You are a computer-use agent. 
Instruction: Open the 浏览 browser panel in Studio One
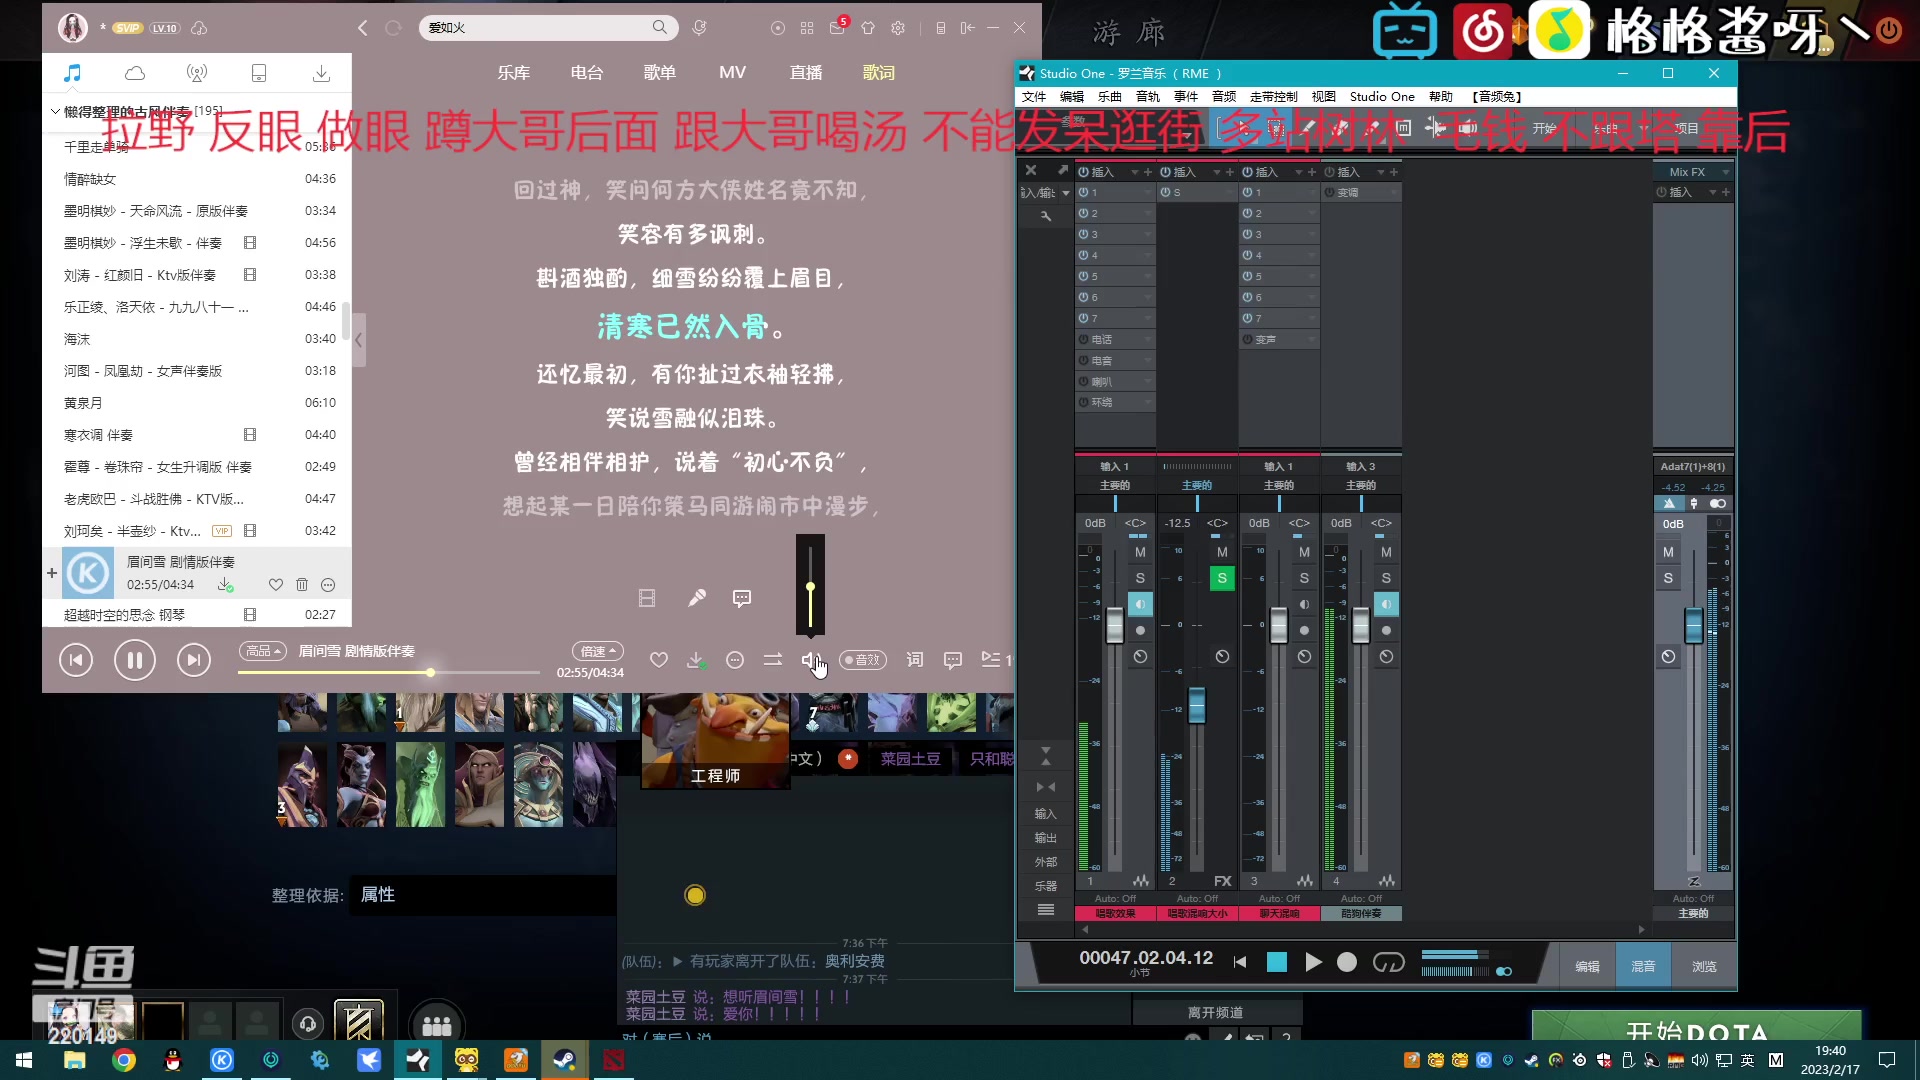(1704, 967)
